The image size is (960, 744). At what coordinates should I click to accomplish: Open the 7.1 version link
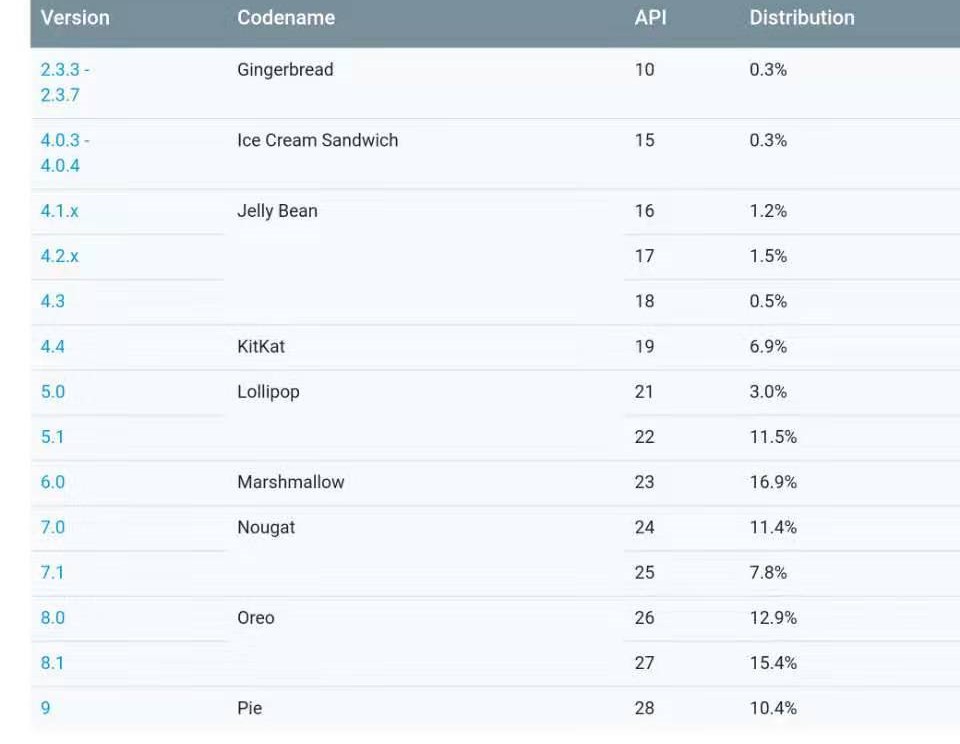tap(53, 572)
